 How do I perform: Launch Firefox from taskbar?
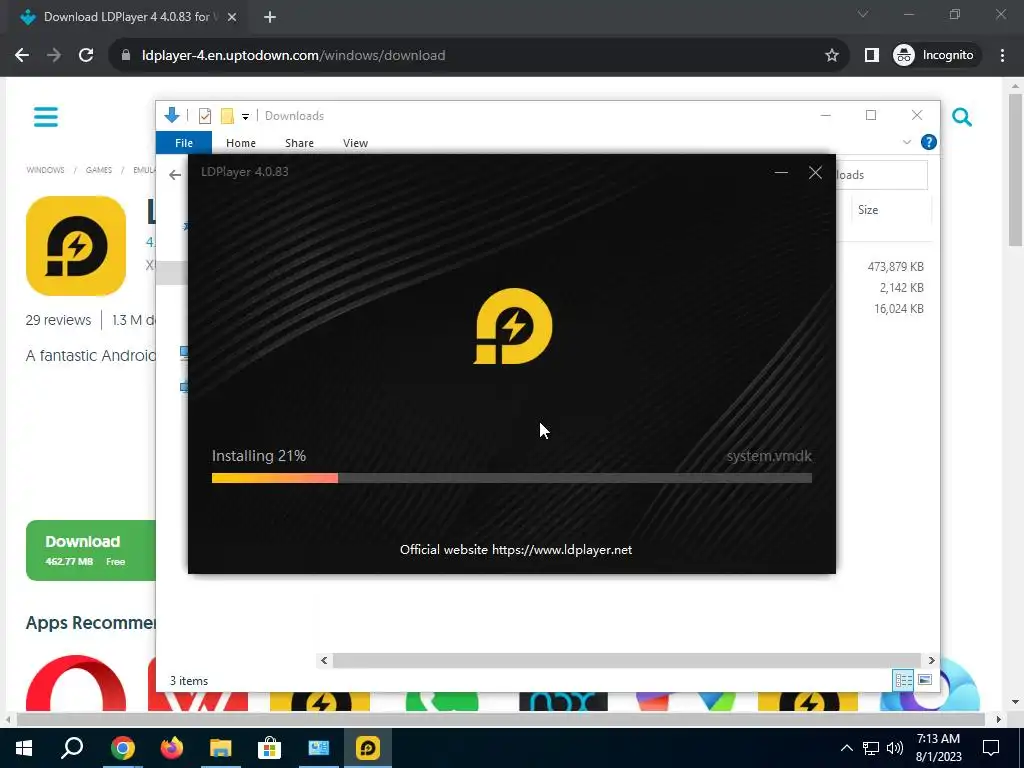pos(172,748)
